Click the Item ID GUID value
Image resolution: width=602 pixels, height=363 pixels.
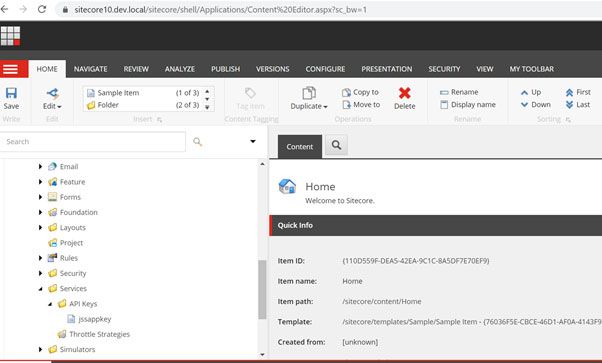416,261
